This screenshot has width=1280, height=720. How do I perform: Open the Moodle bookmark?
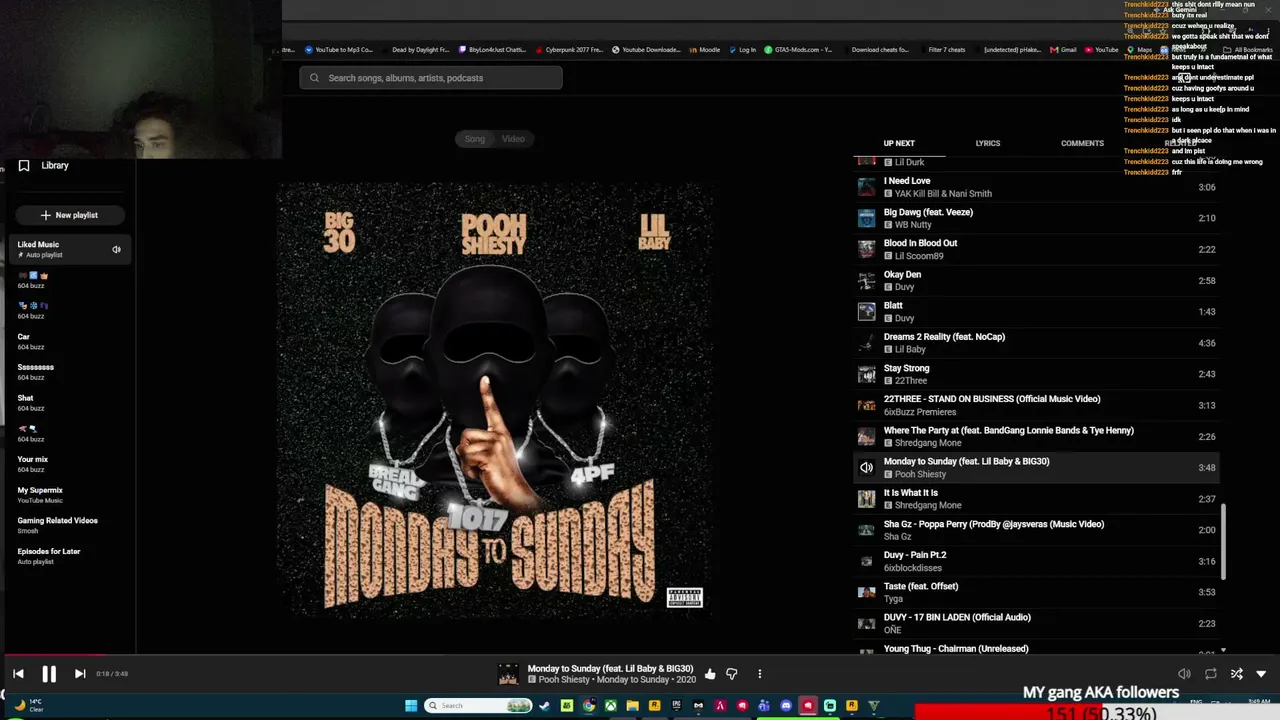(x=704, y=50)
